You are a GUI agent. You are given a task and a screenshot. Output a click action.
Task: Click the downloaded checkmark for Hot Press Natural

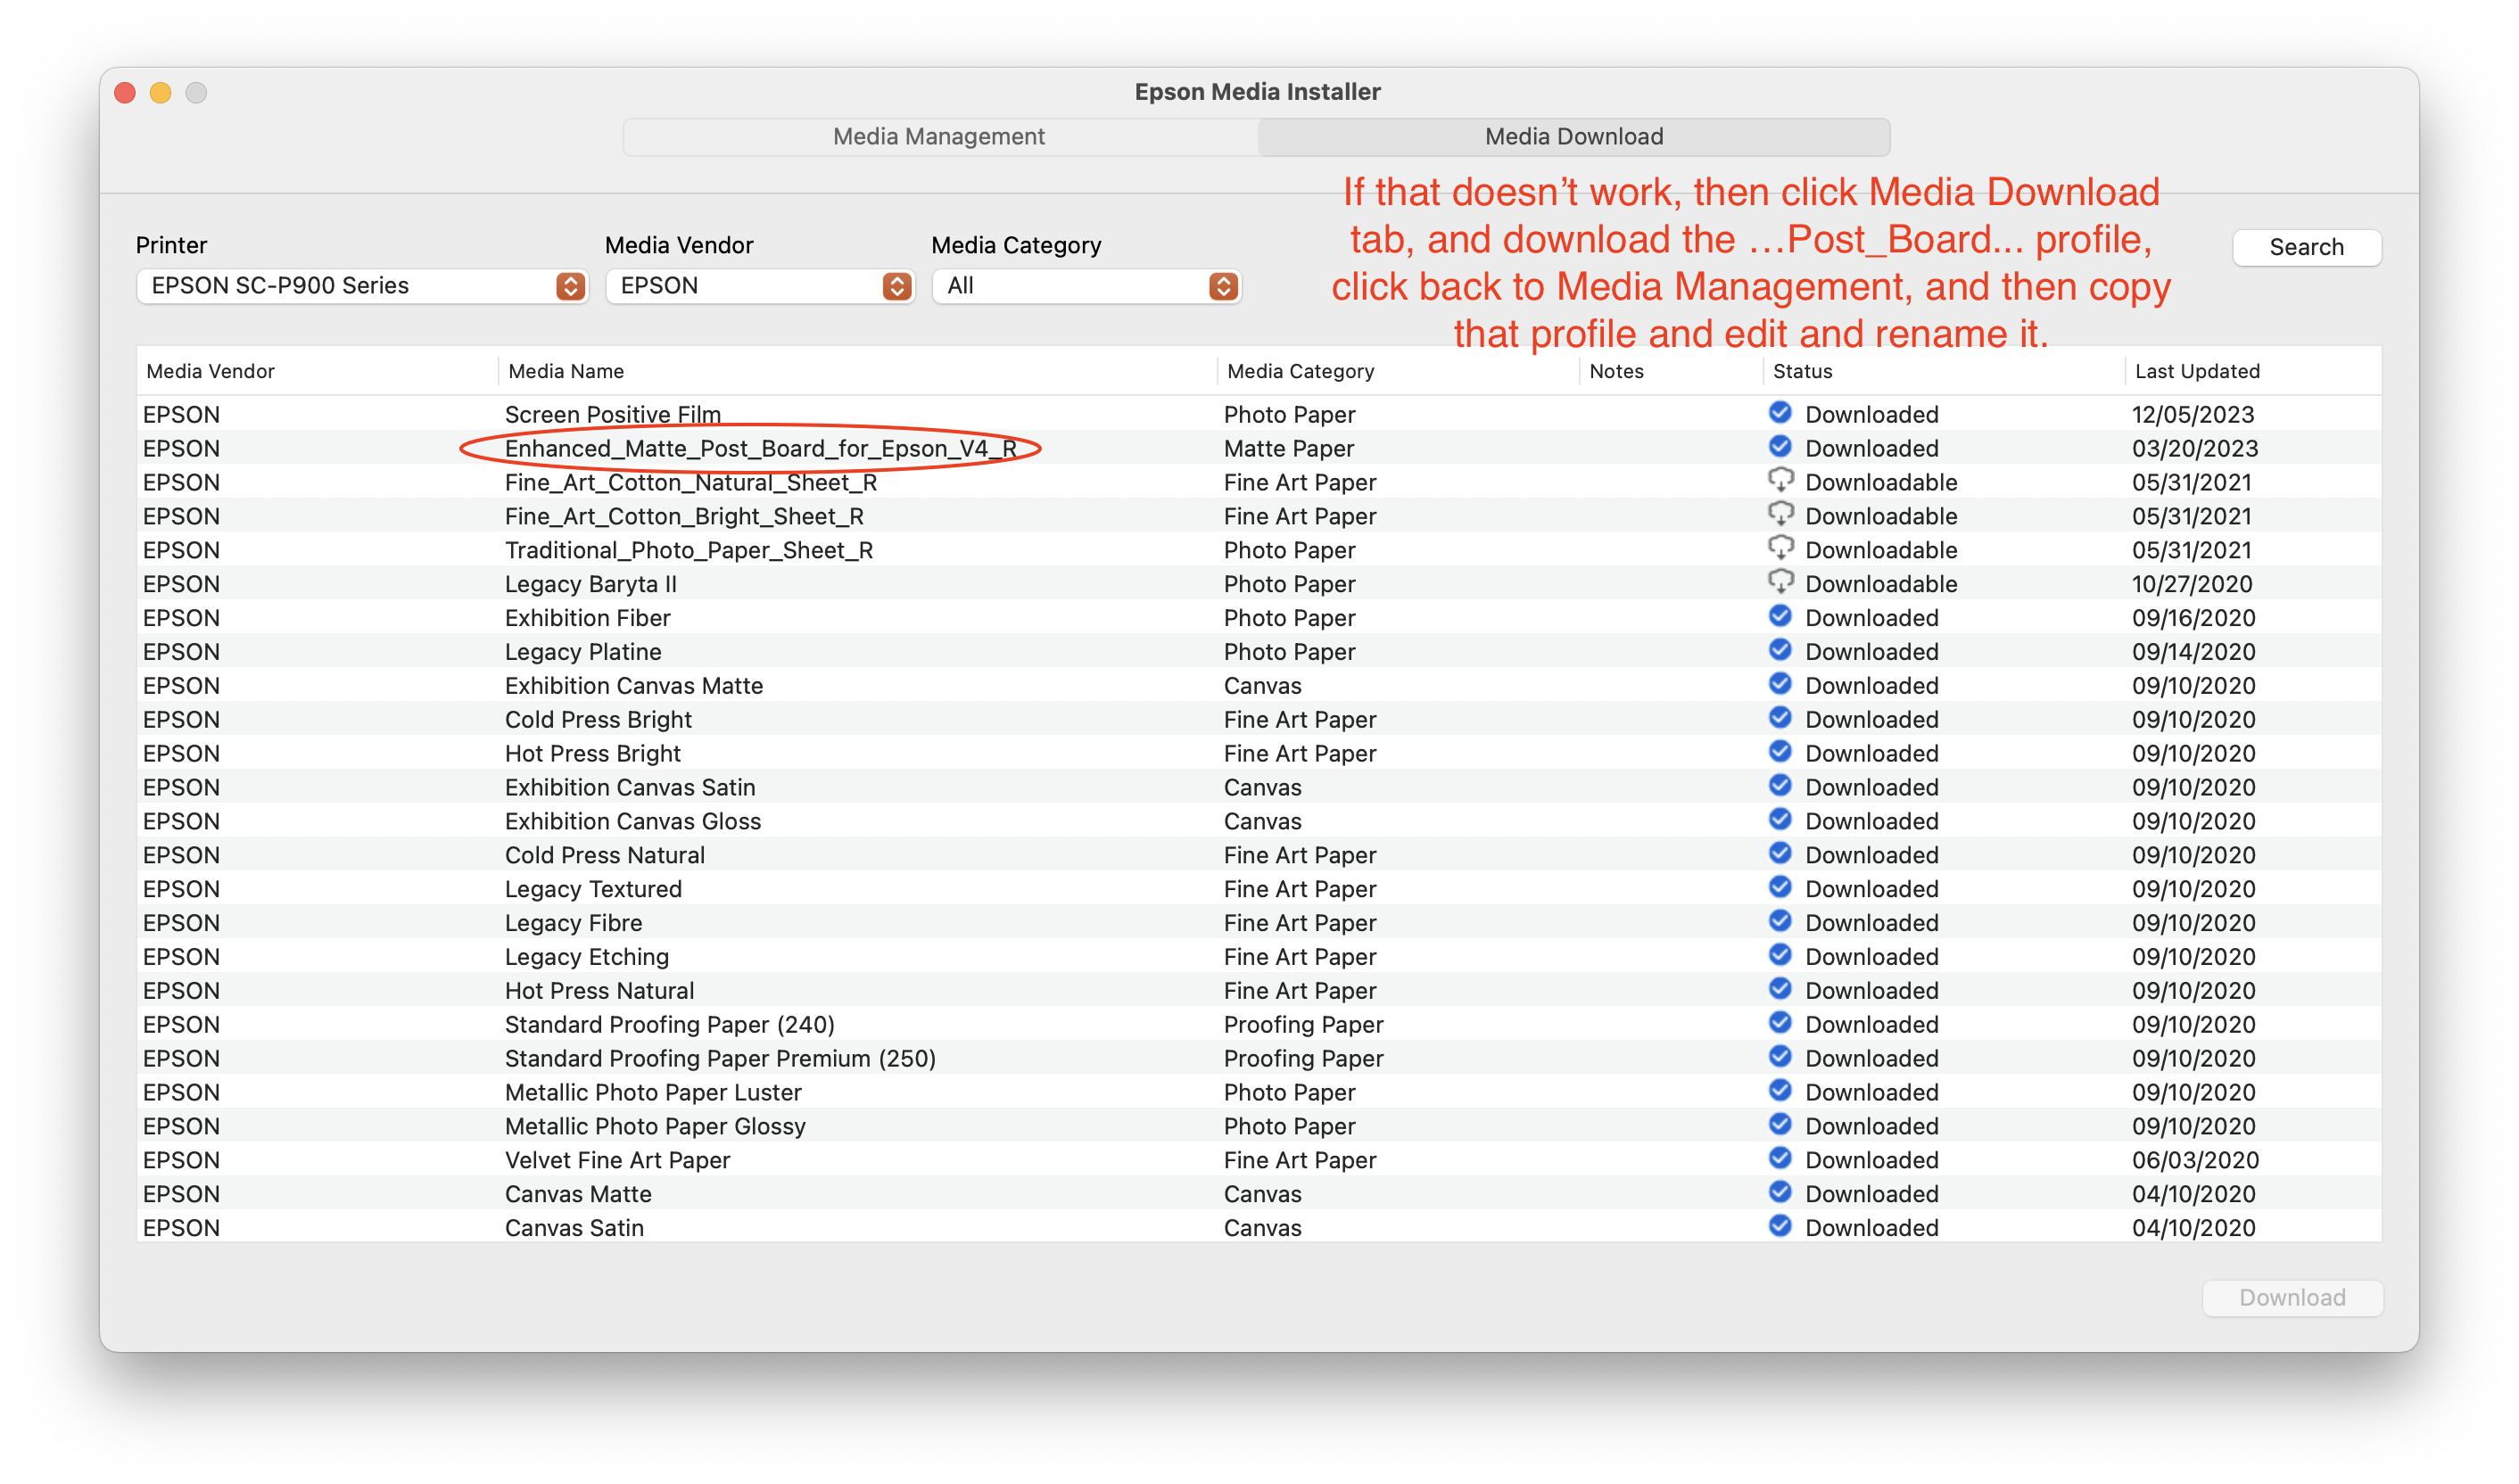(x=1780, y=989)
